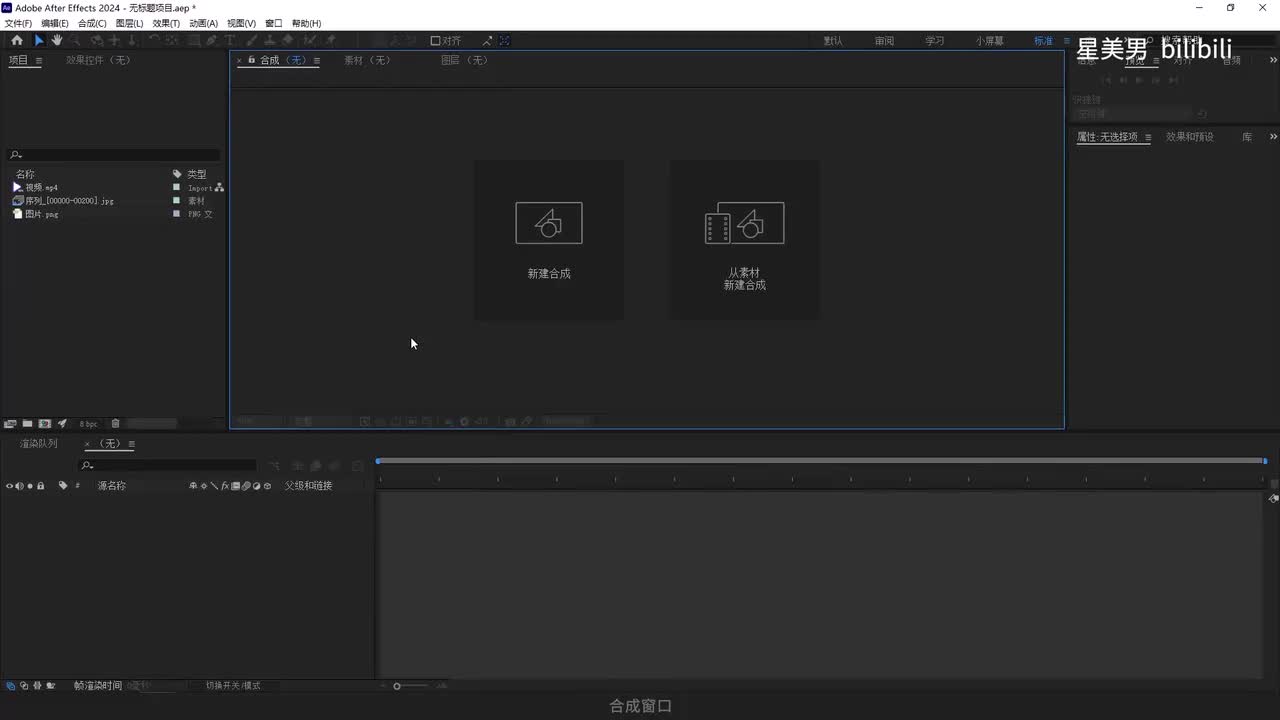Click the label tag column header
Viewport: 1280px width, 720px height.
click(63, 486)
